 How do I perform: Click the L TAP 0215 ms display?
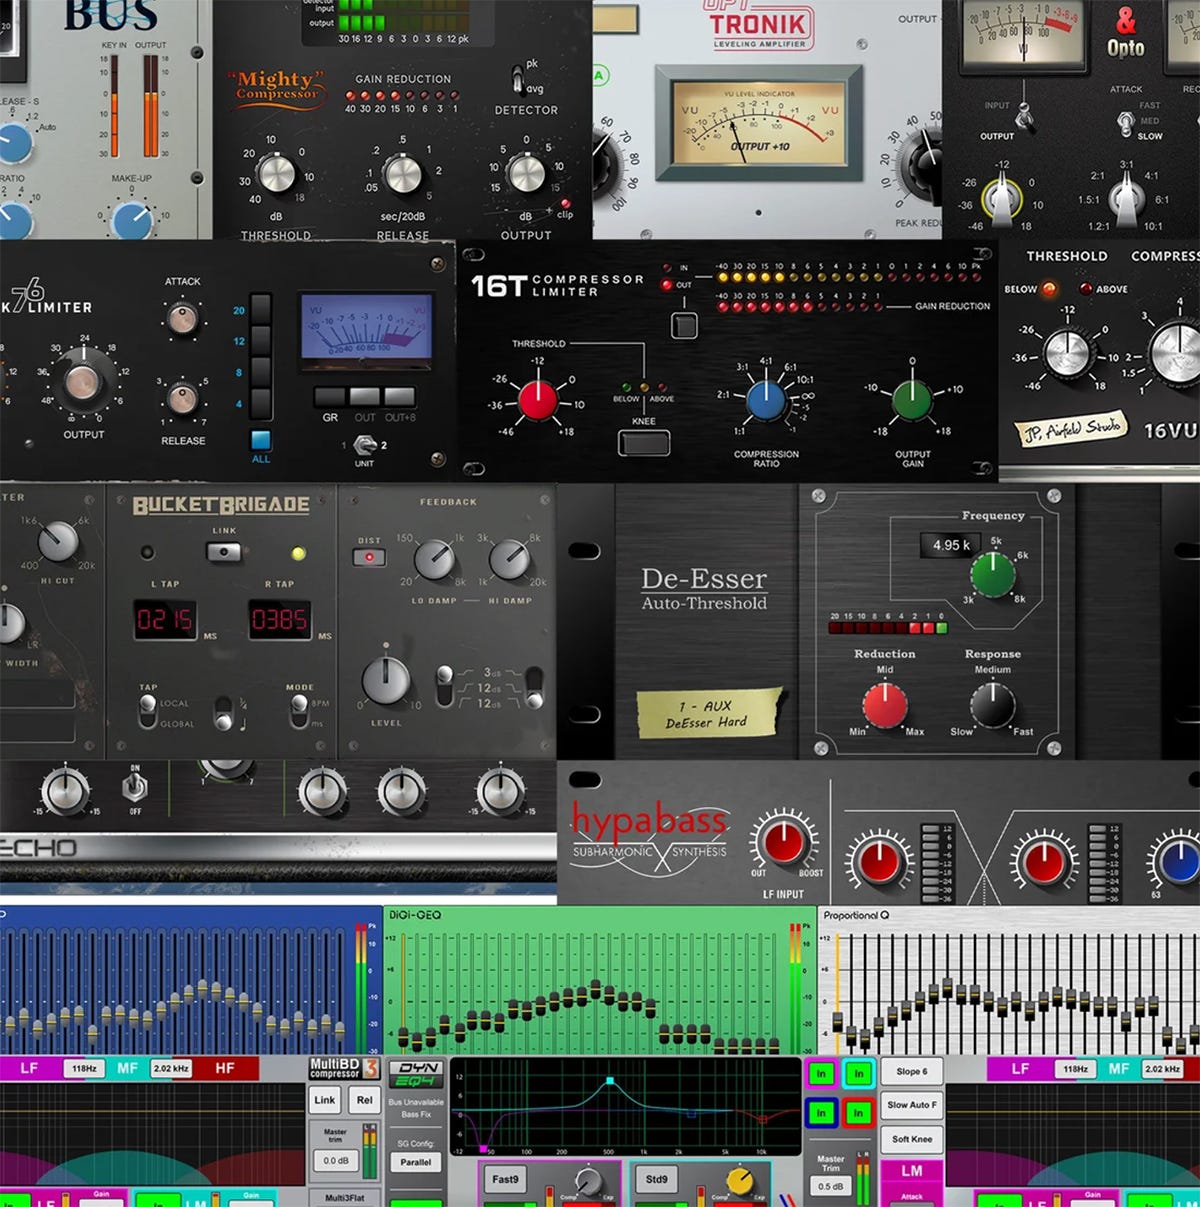(166, 620)
